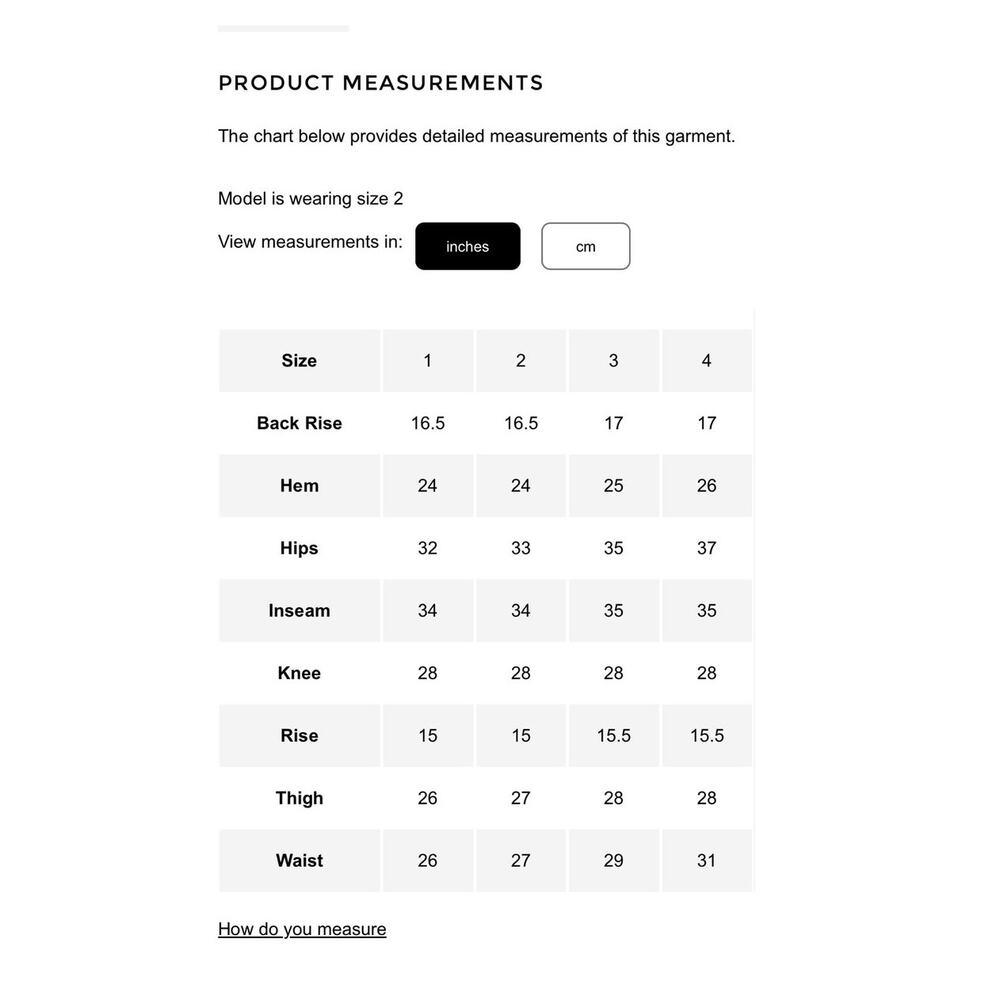Switch measurements to cm
The height and width of the screenshot is (1000, 1000).
click(585, 246)
